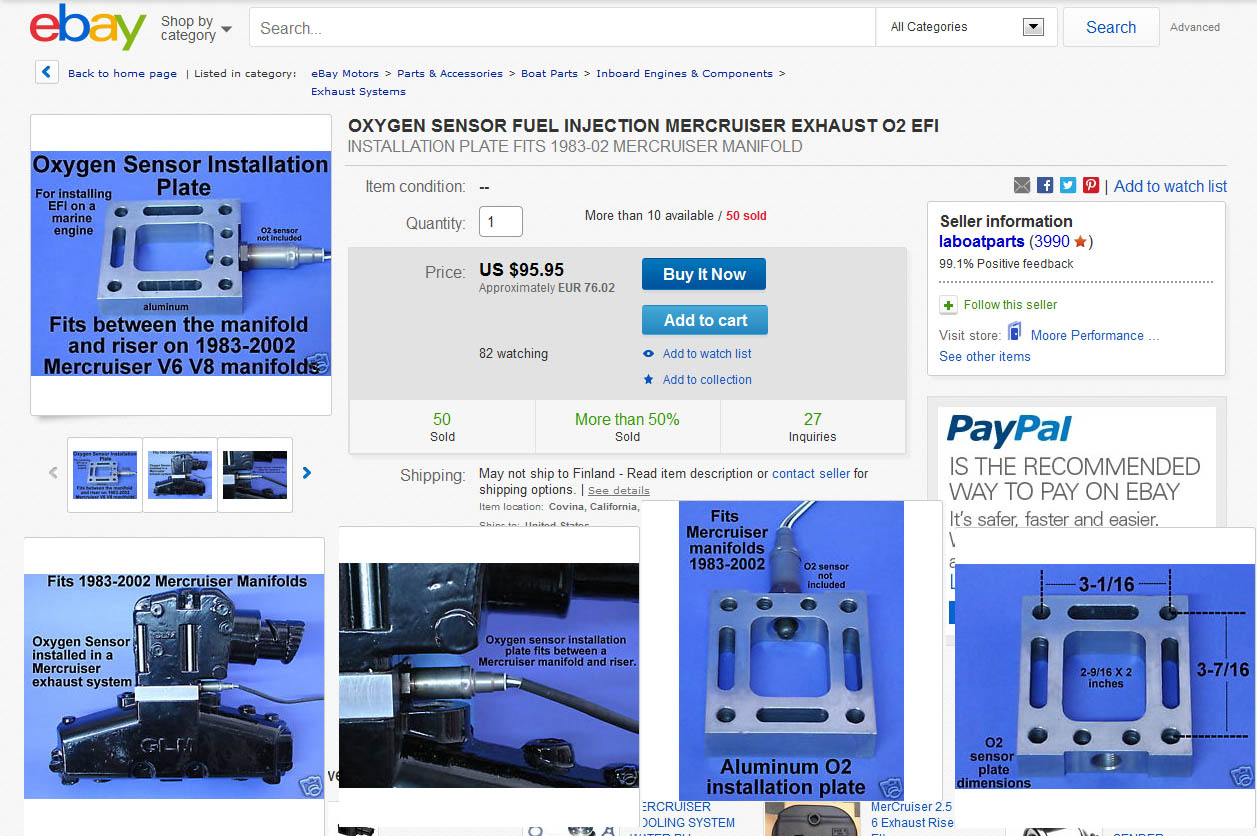The image size is (1257, 836).
Task: Share listing on Facebook
Action: click(x=1045, y=186)
